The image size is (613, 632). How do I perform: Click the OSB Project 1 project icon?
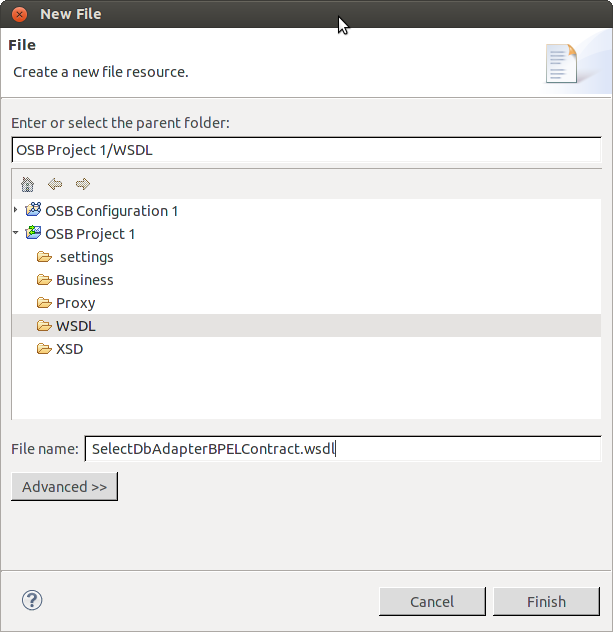click(x=33, y=233)
